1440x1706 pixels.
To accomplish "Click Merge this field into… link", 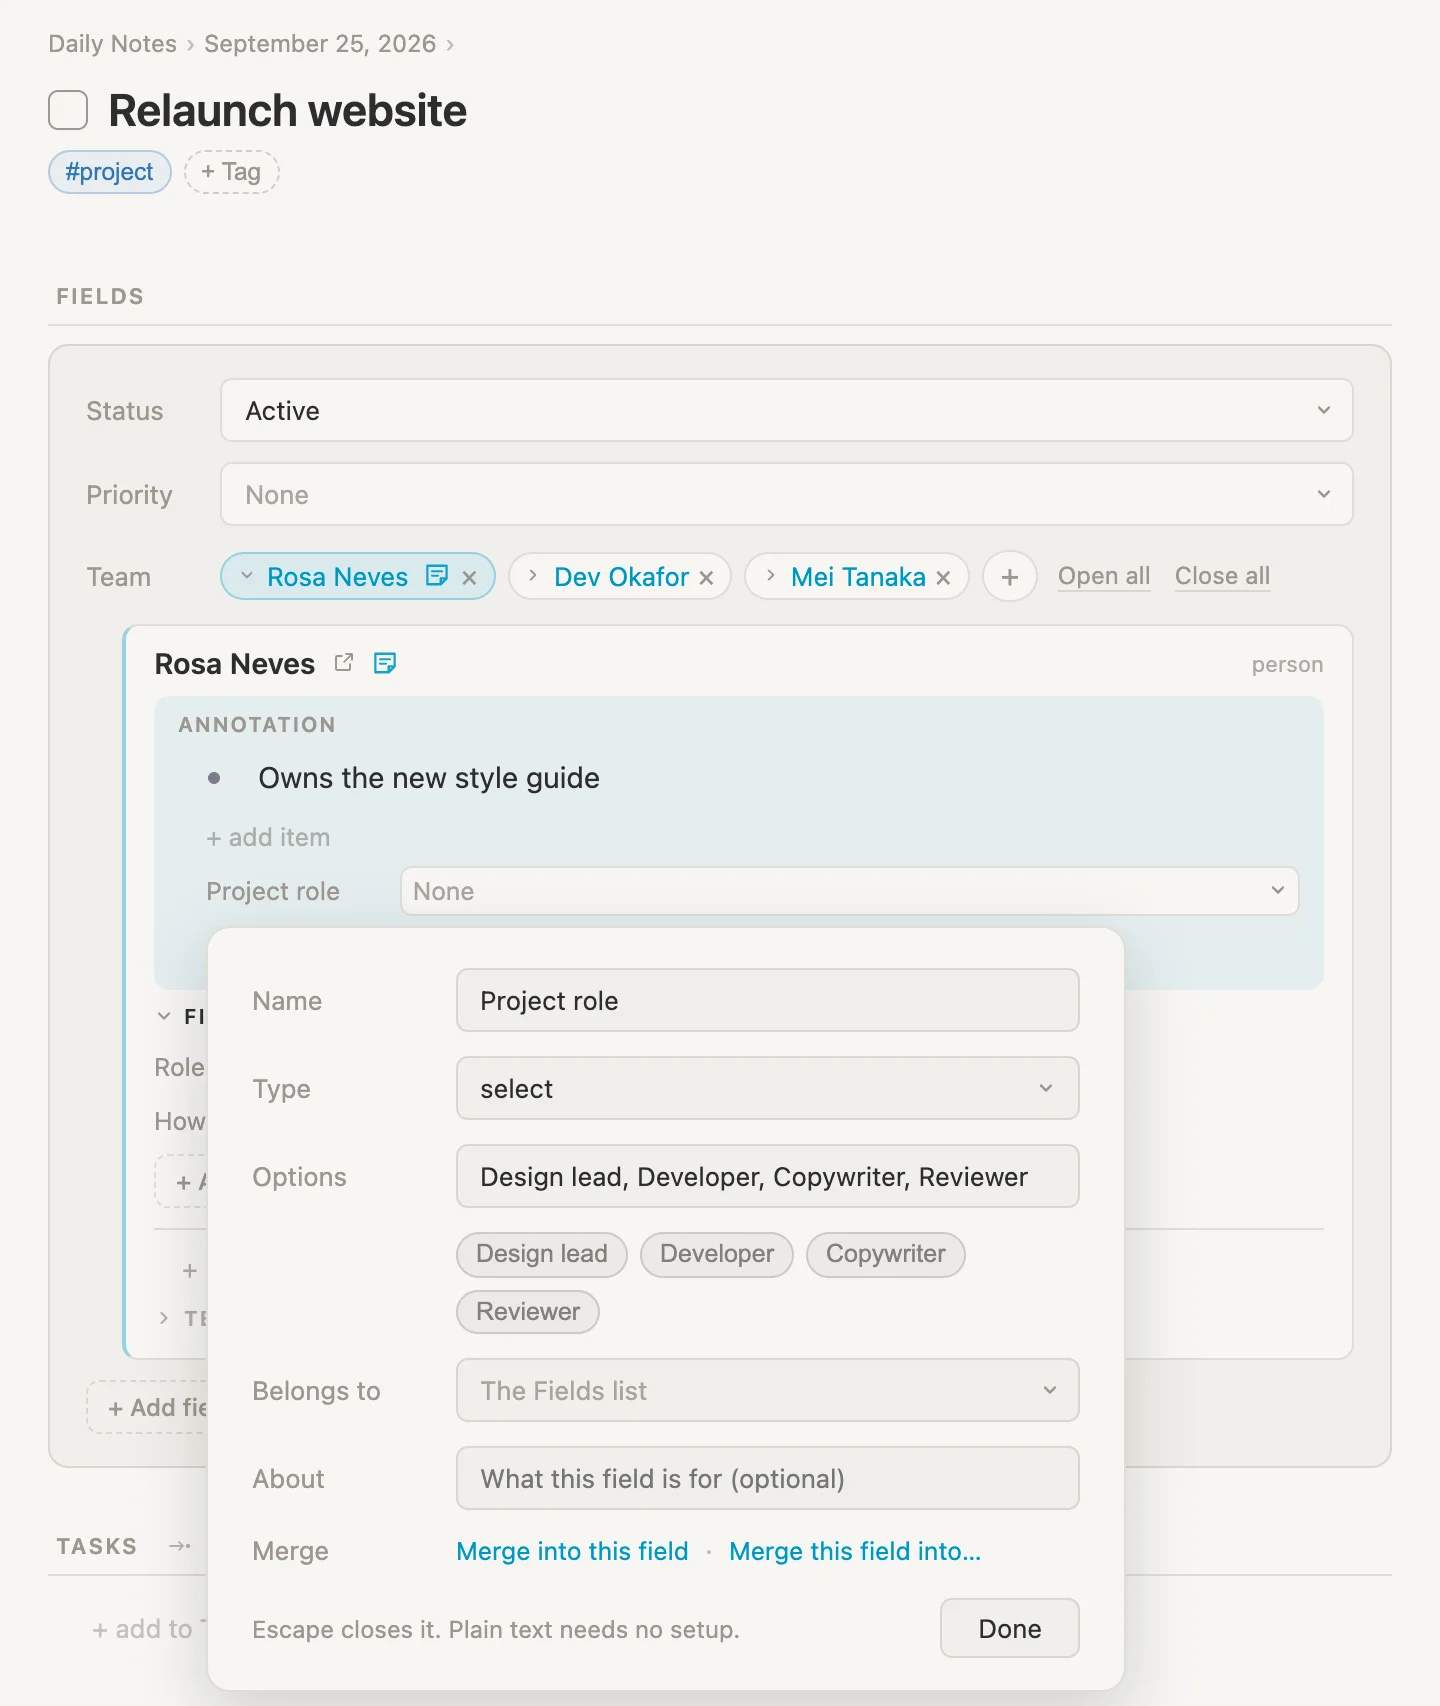I will pos(855,1551).
